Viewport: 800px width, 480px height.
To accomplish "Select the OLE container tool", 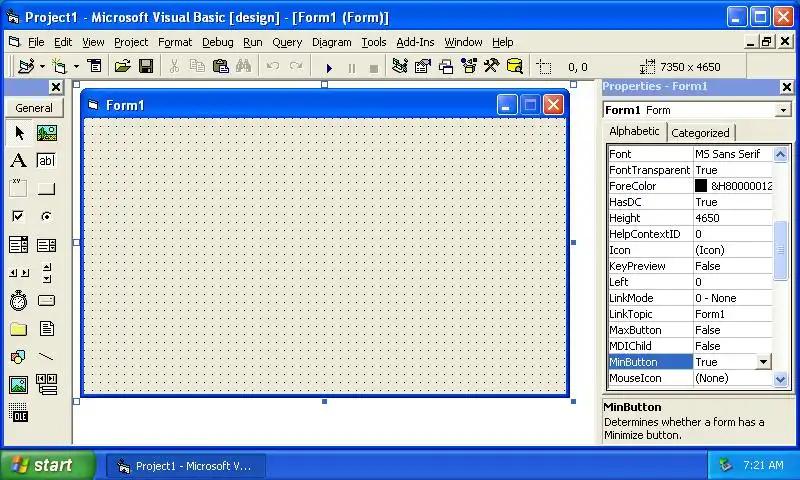I will pyautogui.click(x=19, y=412).
